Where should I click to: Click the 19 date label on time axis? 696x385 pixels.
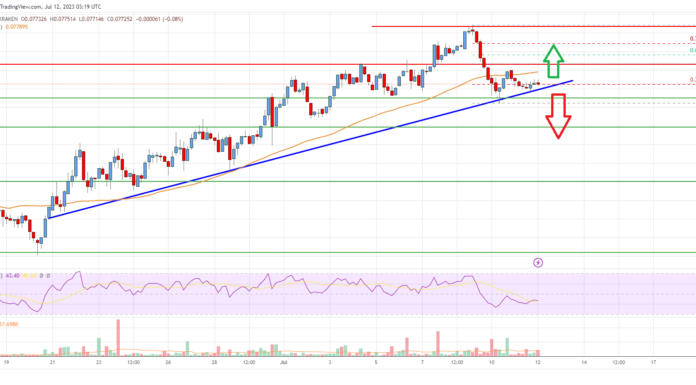coord(6,362)
